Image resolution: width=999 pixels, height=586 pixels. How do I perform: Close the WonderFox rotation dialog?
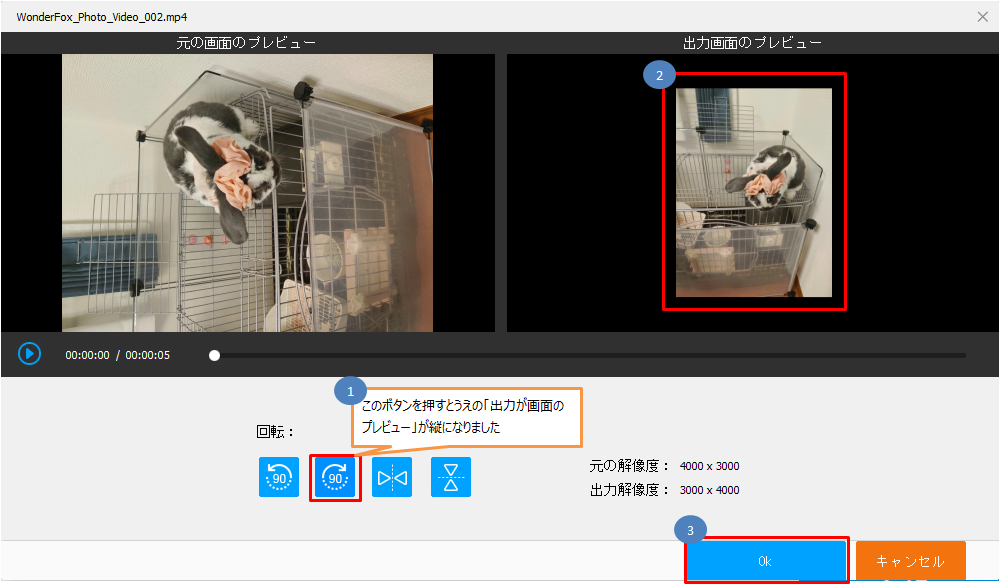[984, 16]
